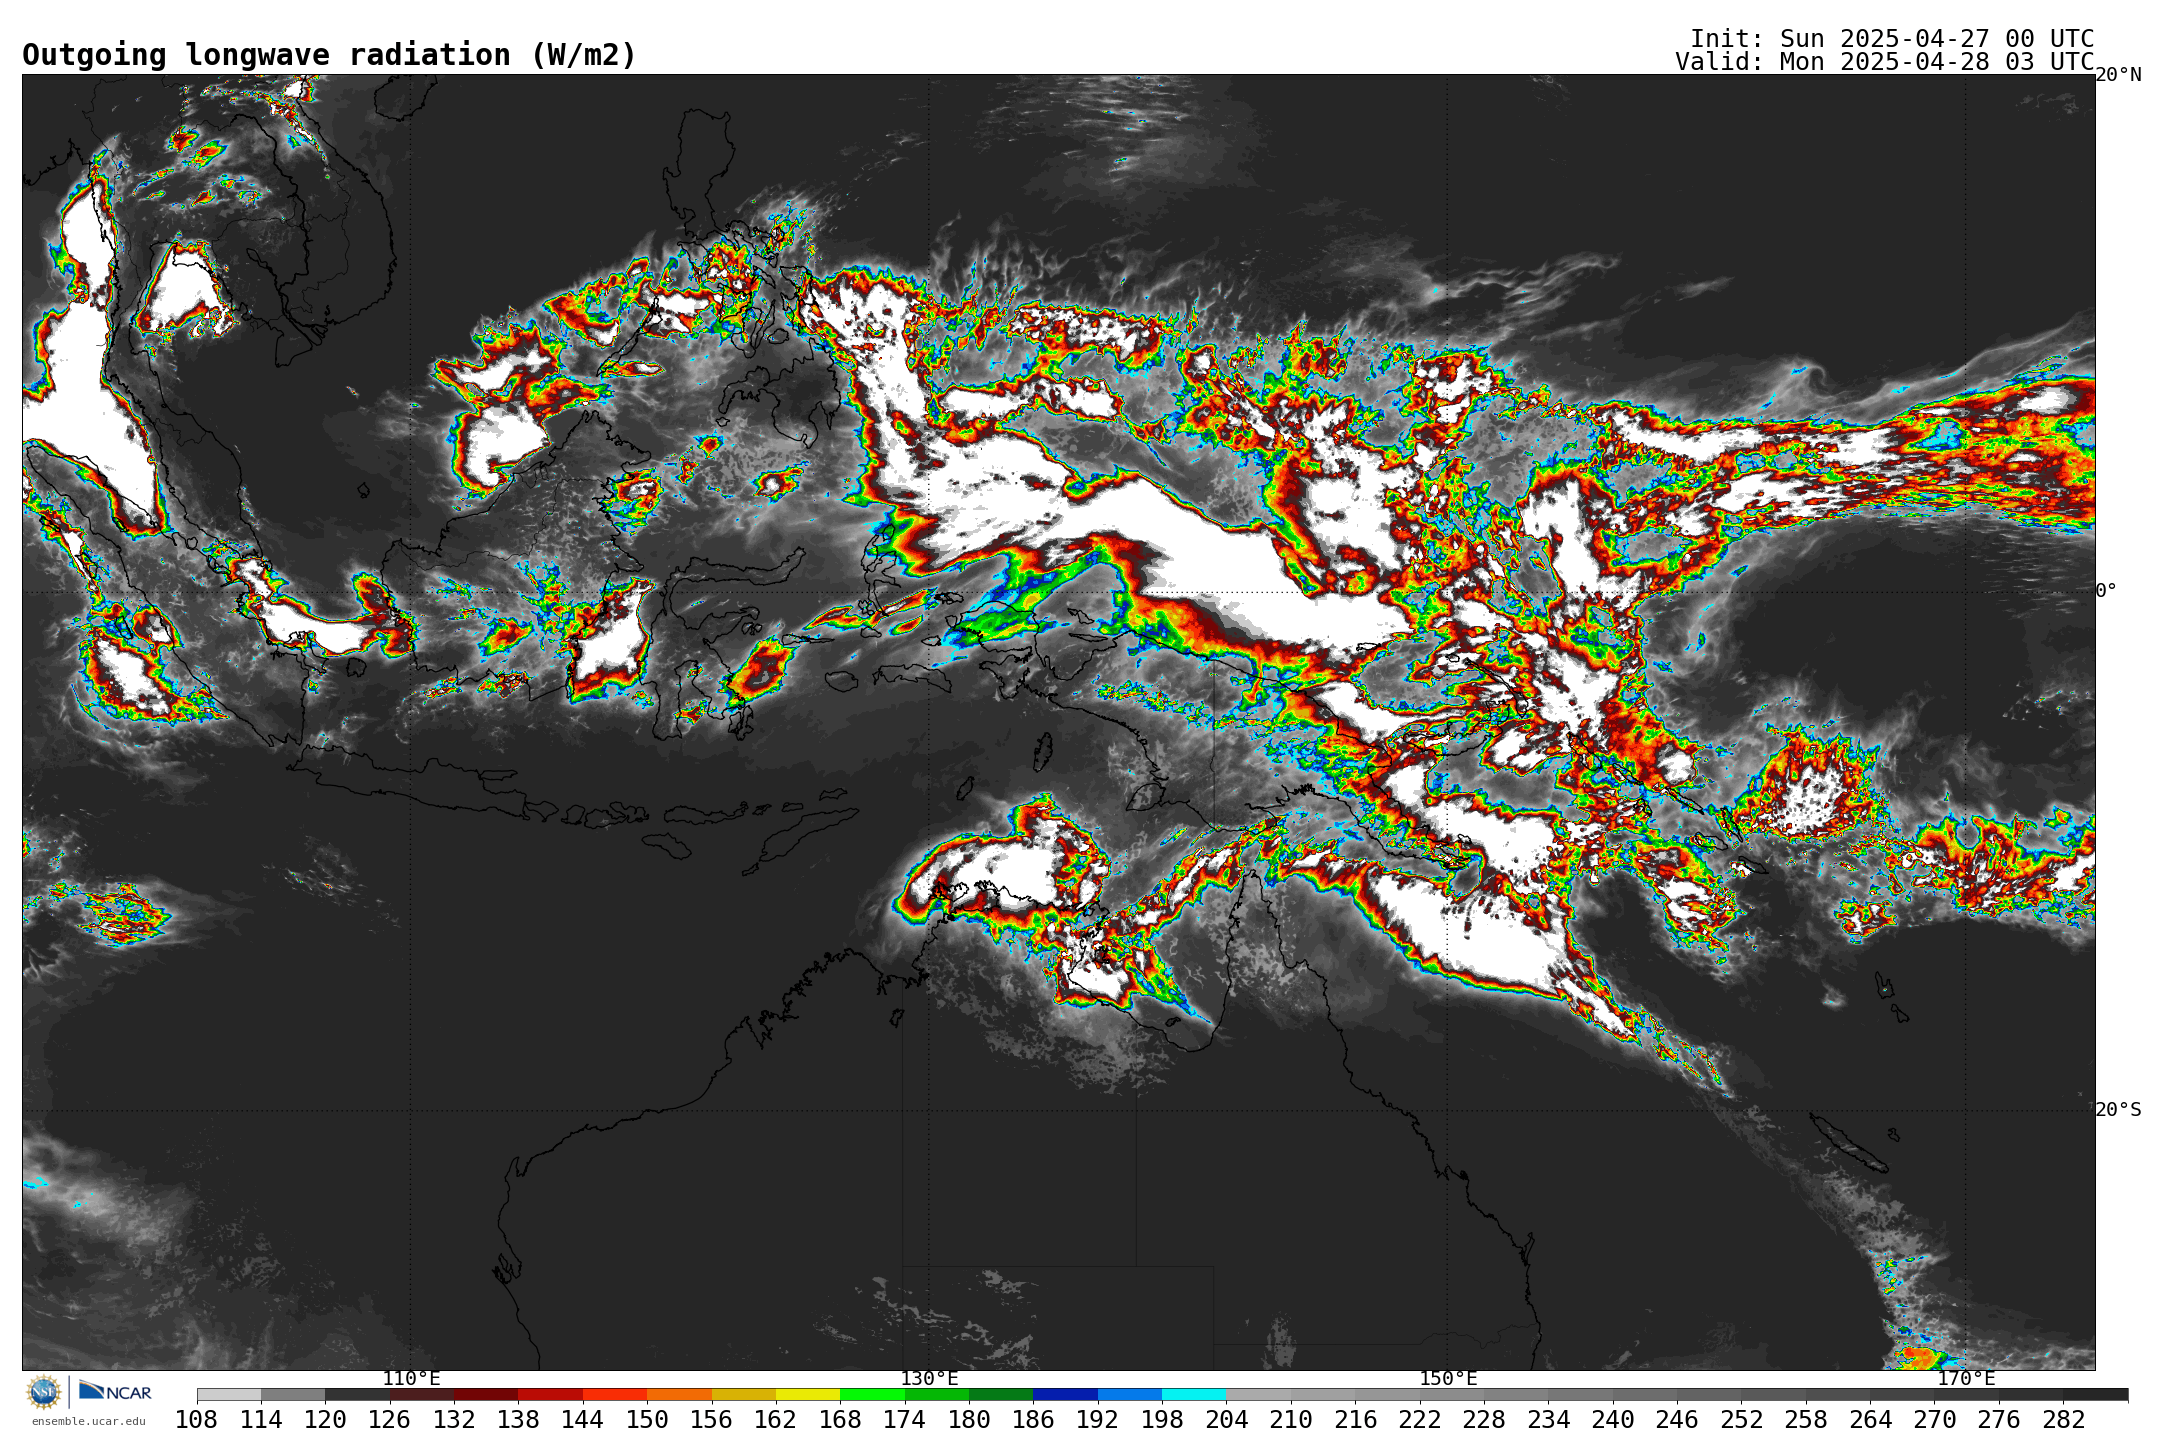The image size is (2160, 1433).
Task: Click the colorbar value 240
Action: [1613, 1420]
